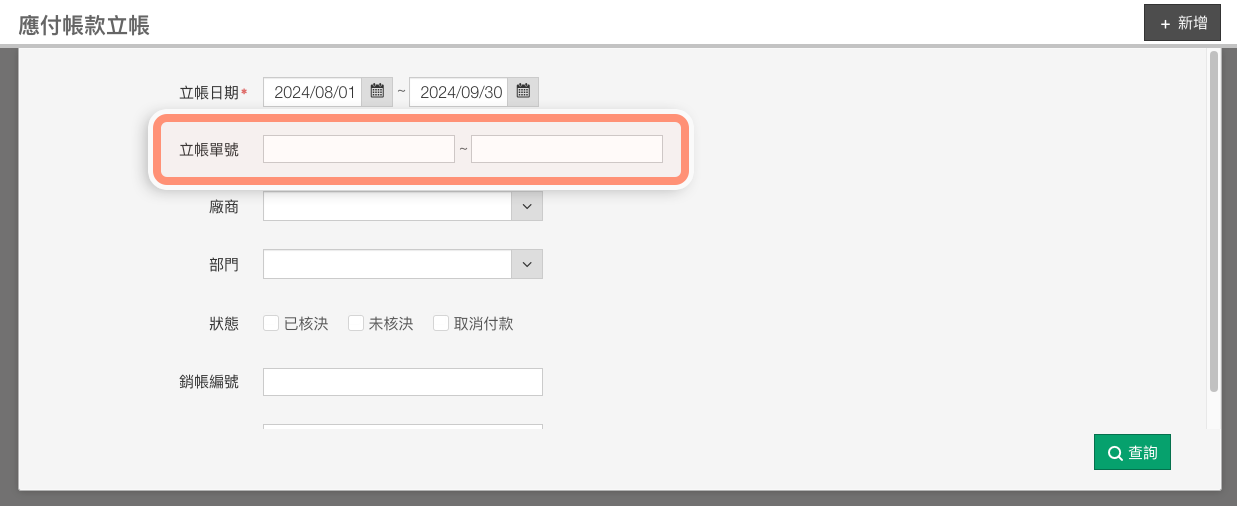Click the 狀態 label

pos(224,324)
